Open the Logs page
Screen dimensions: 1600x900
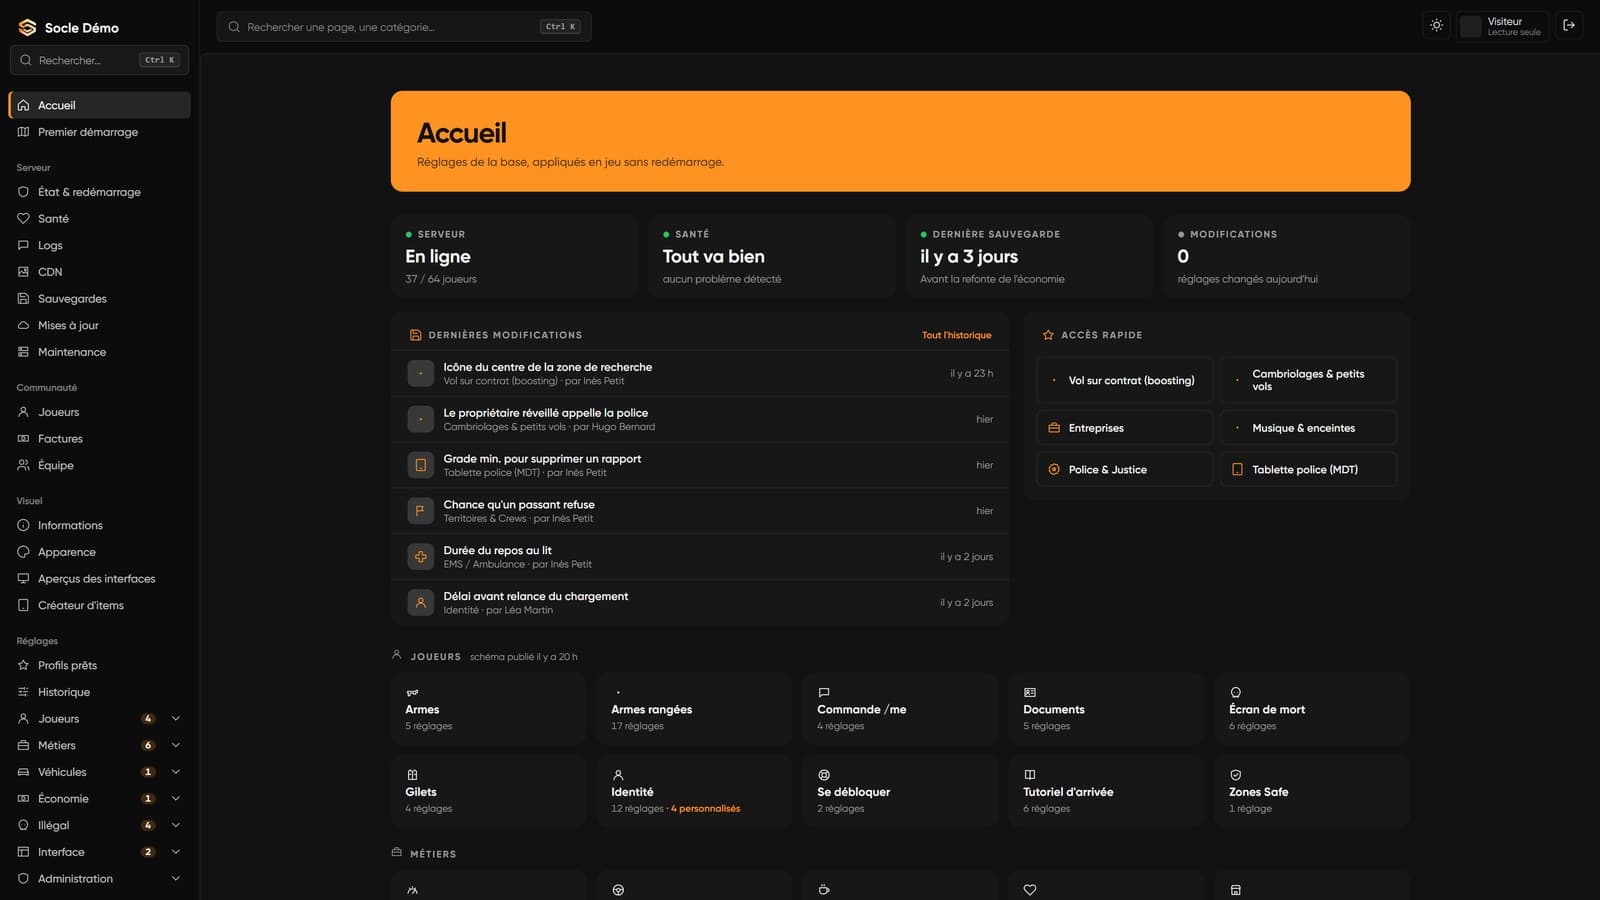pos(99,245)
